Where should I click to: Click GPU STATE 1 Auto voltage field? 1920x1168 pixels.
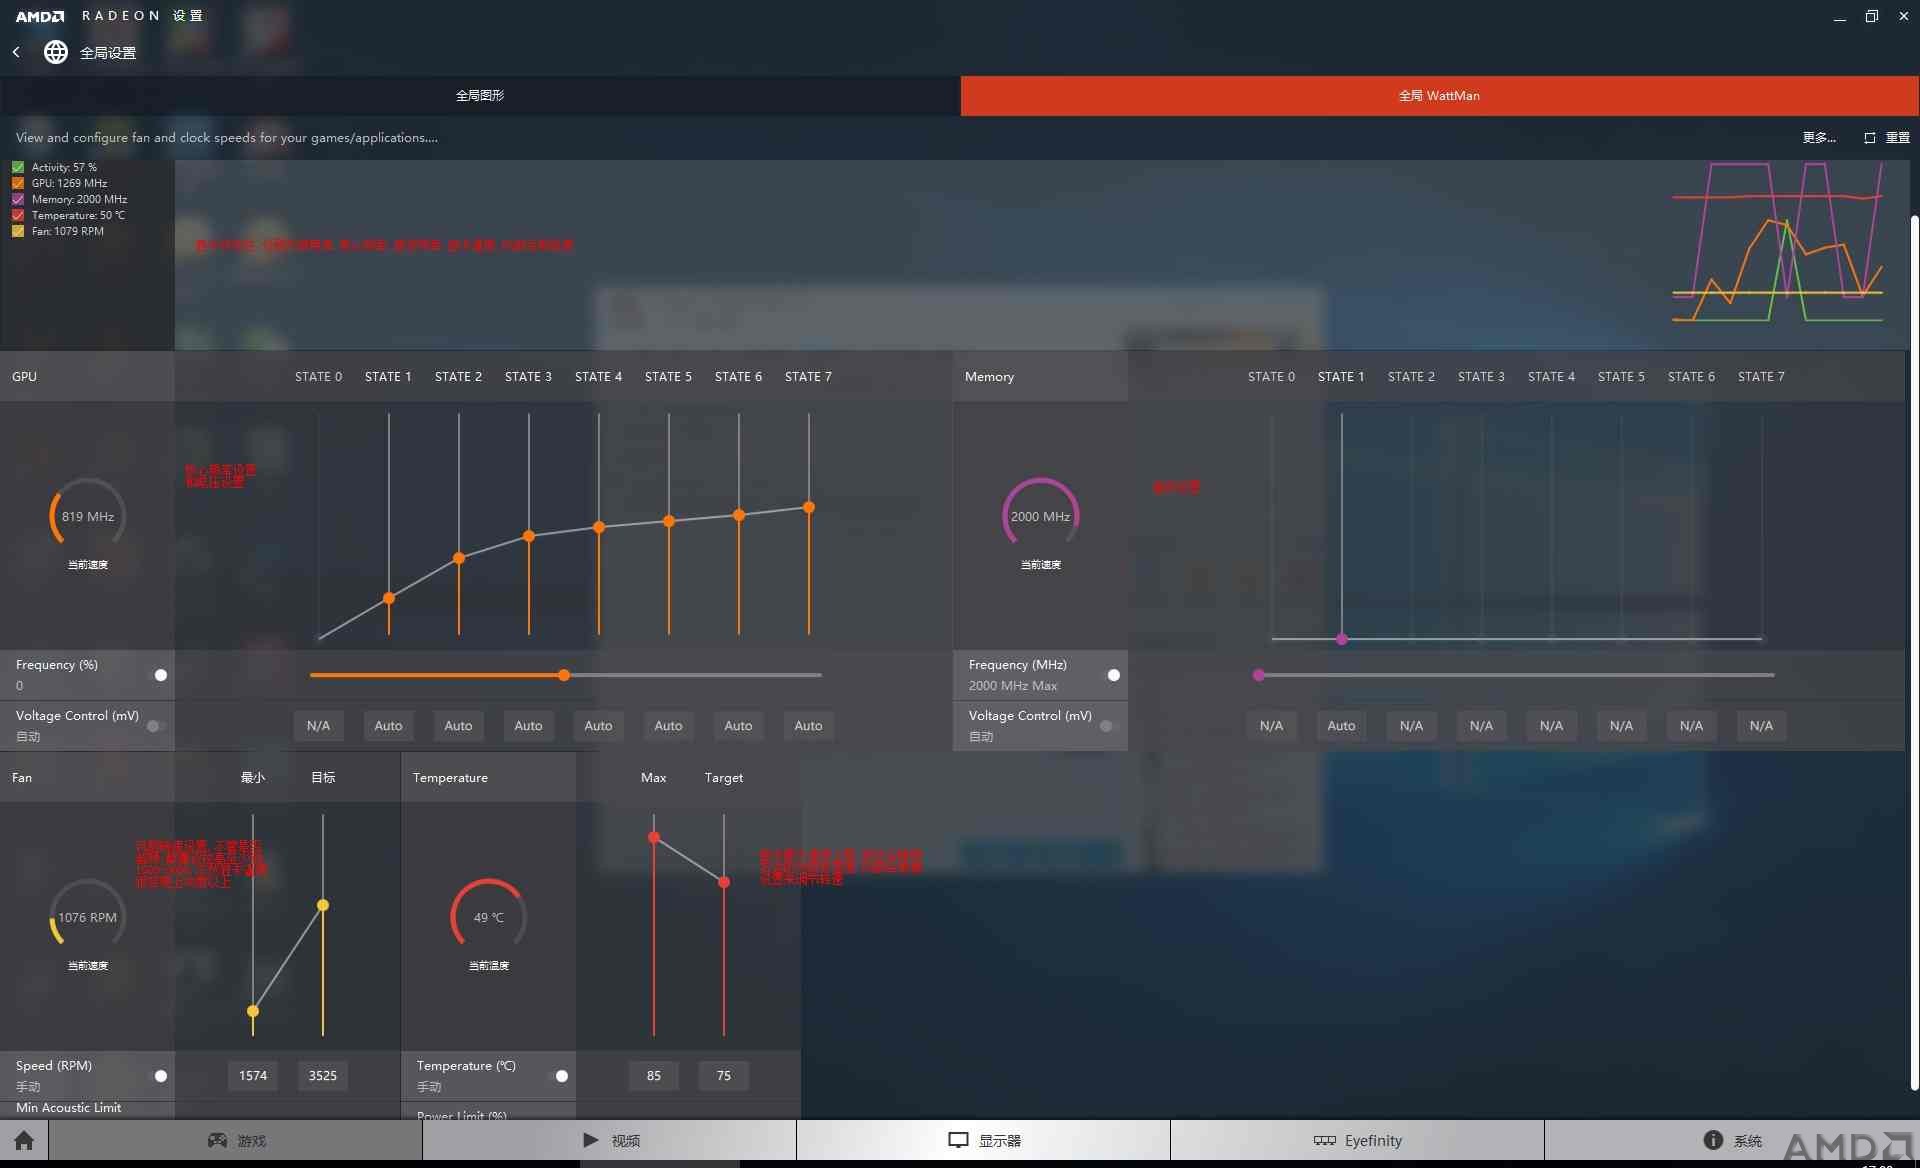point(388,726)
